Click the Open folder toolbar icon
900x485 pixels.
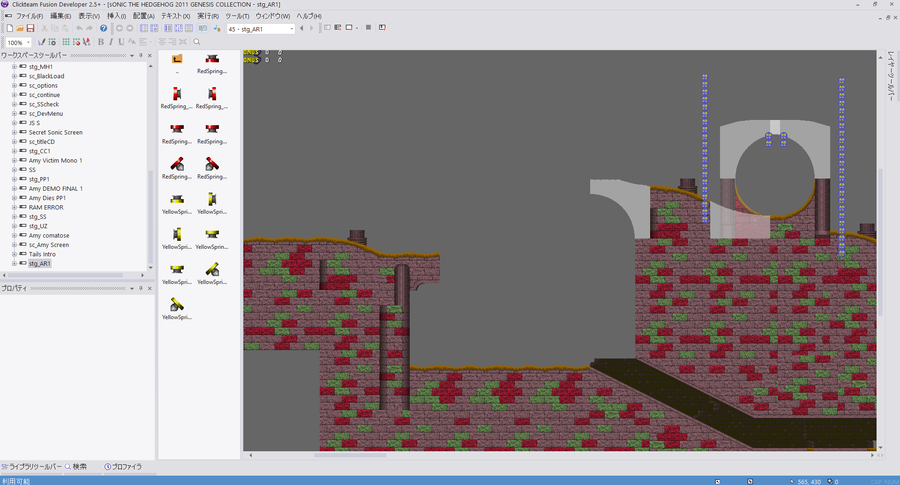20,28
